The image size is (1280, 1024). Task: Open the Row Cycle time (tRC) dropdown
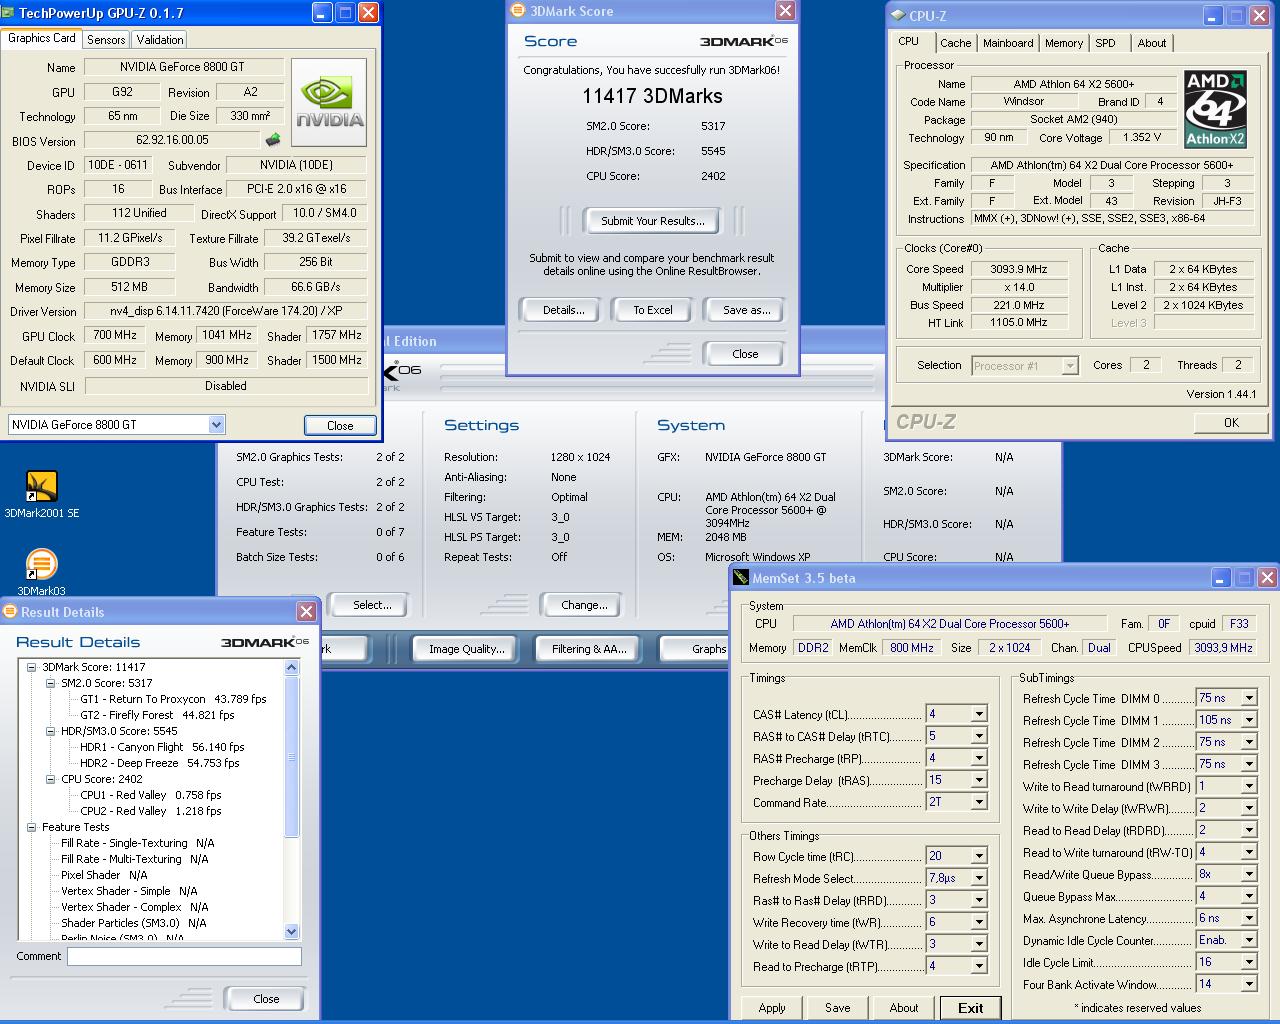978,856
